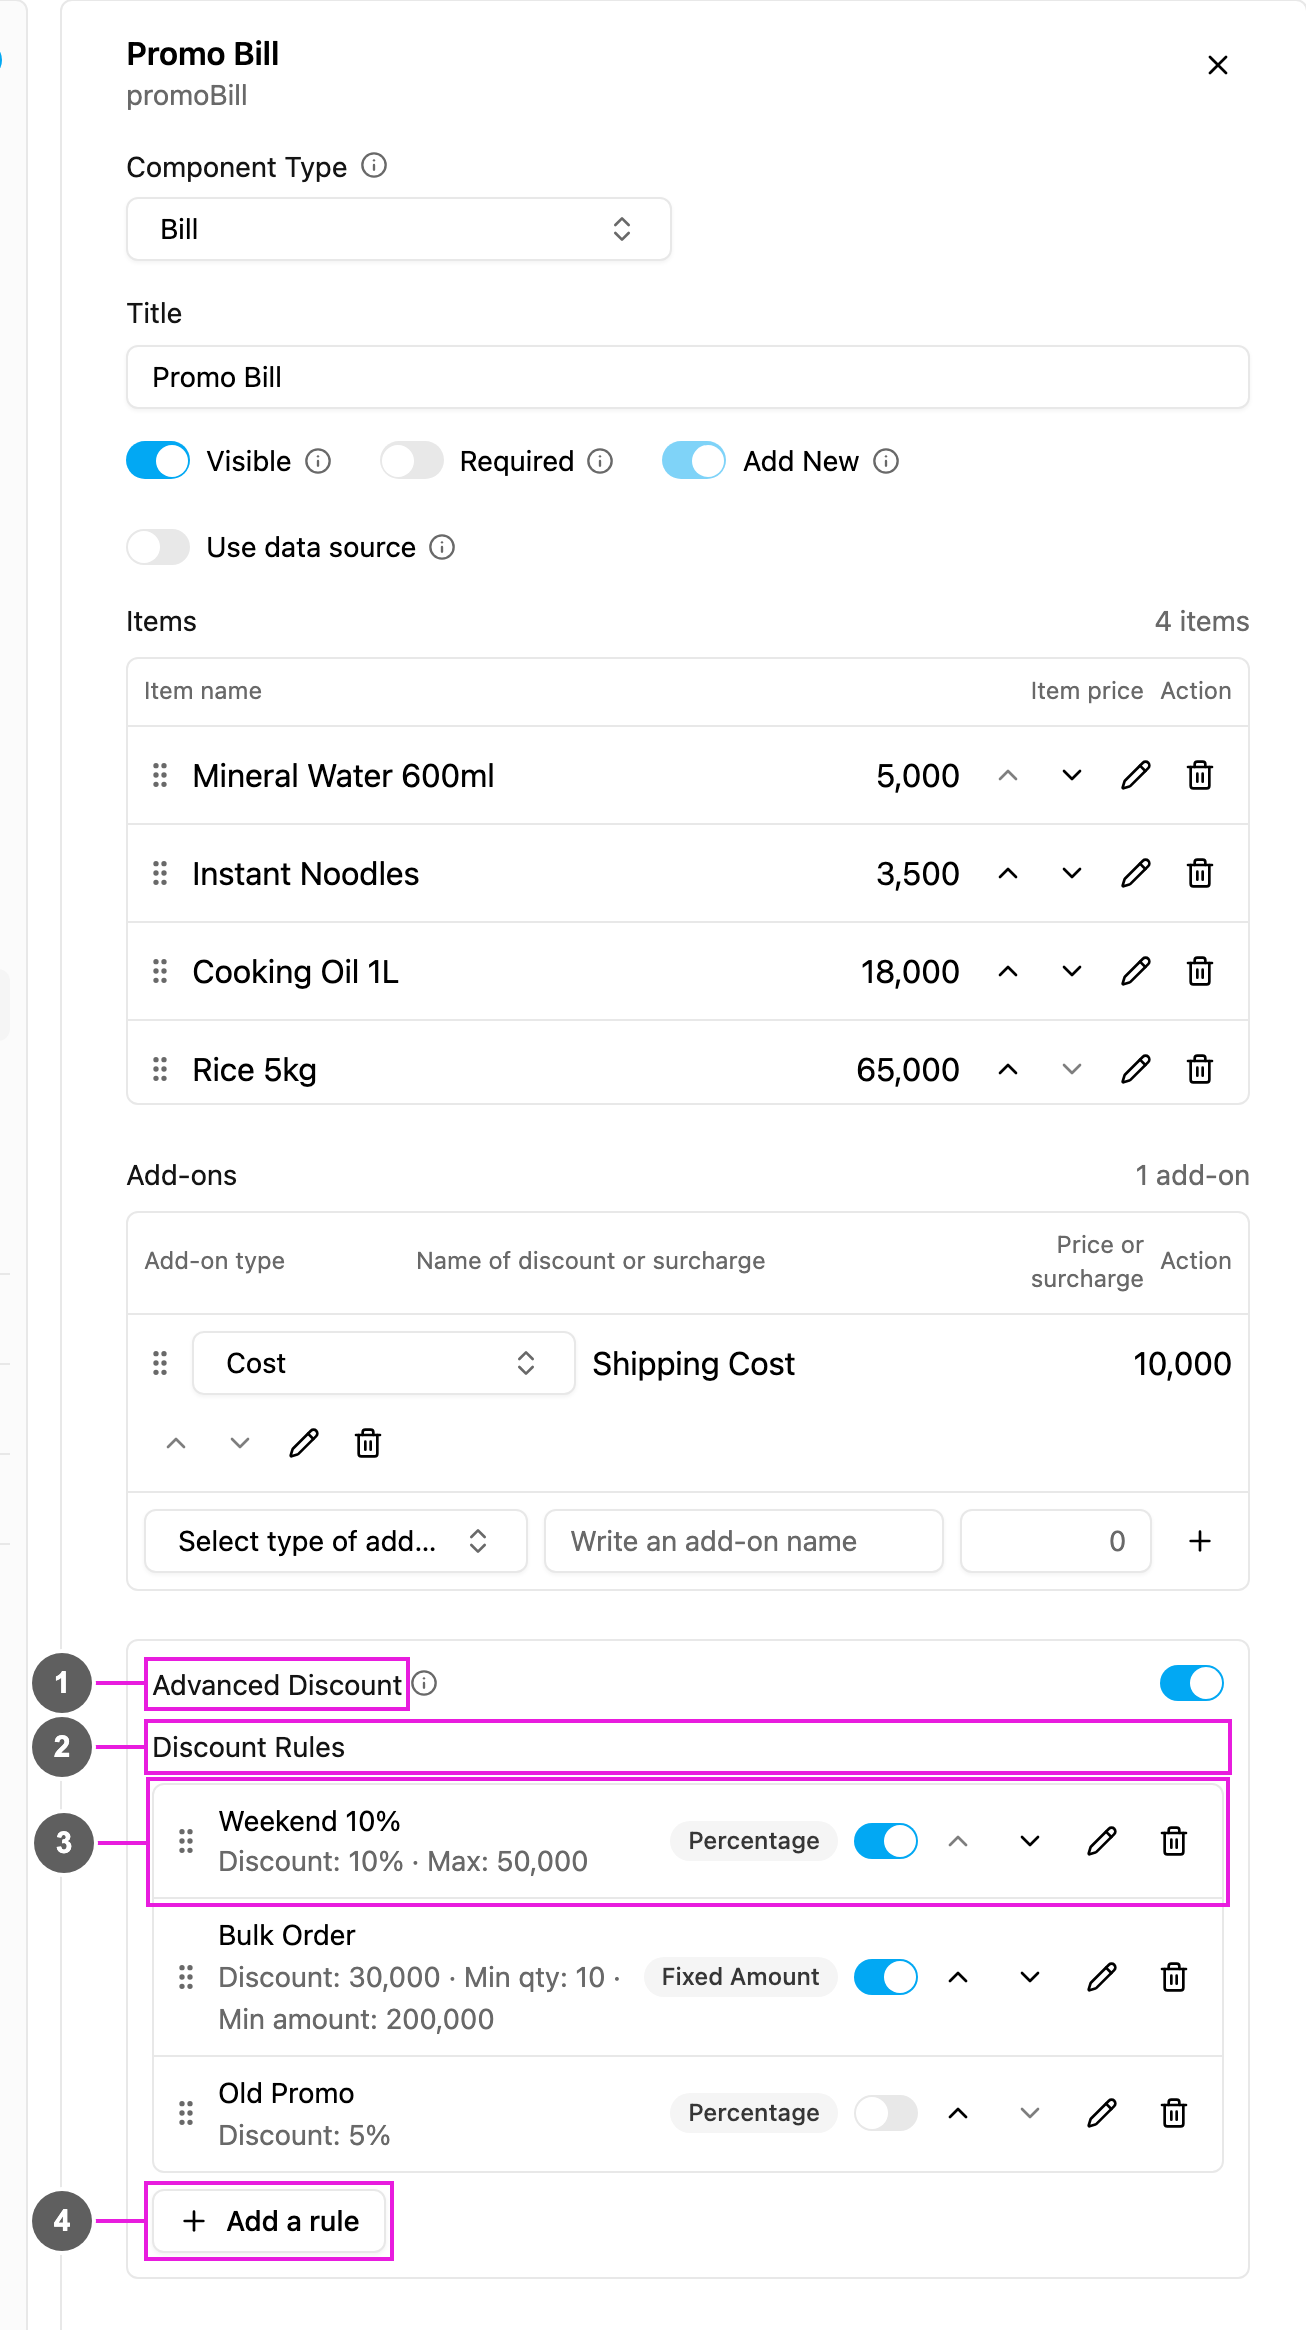Toggle the Add New switch
The image size is (1306, 2330).
tap(694, 461)
